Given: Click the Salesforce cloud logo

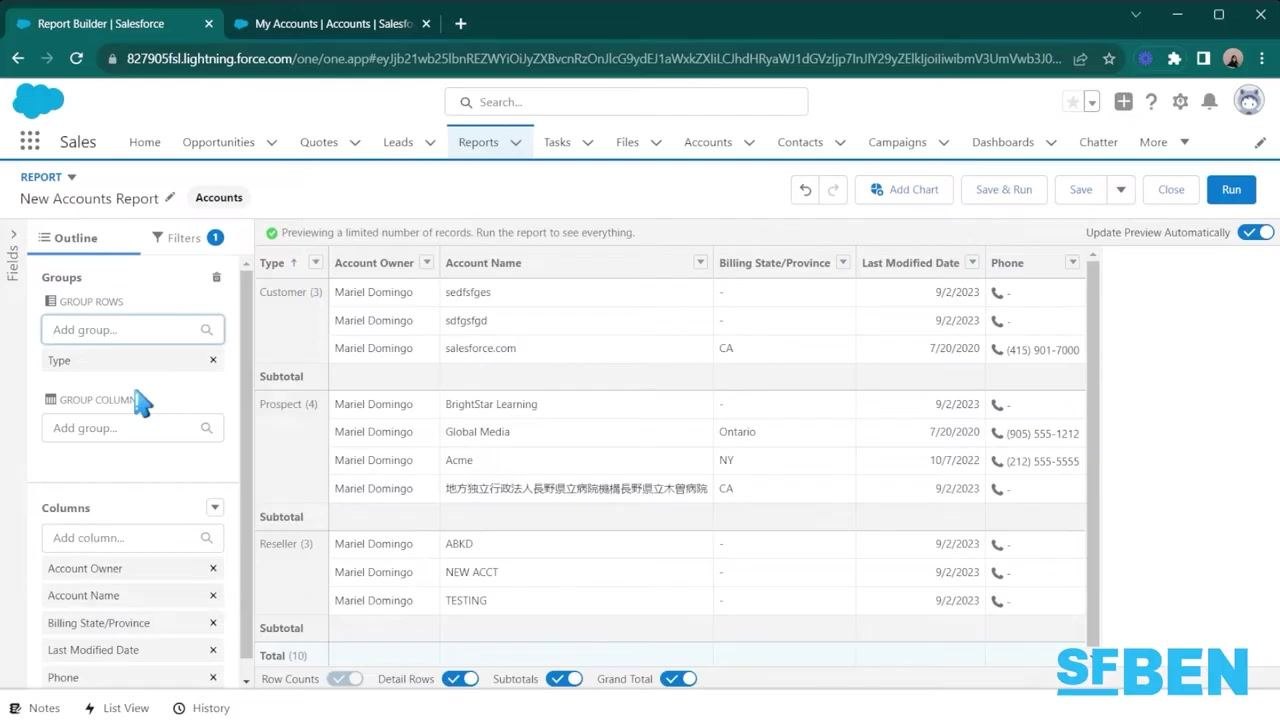Looking at the screenshot, I should click(x=38, y=101).
